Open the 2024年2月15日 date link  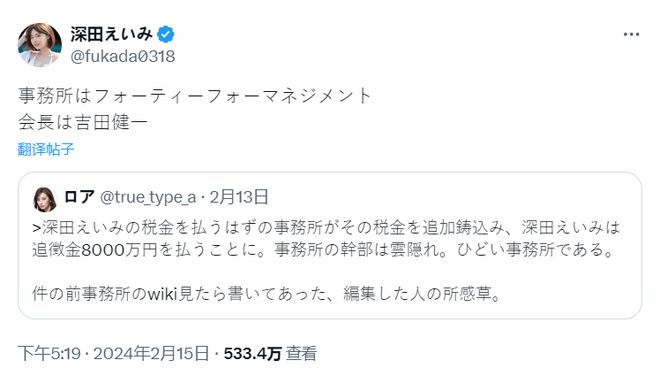point(151,353)
